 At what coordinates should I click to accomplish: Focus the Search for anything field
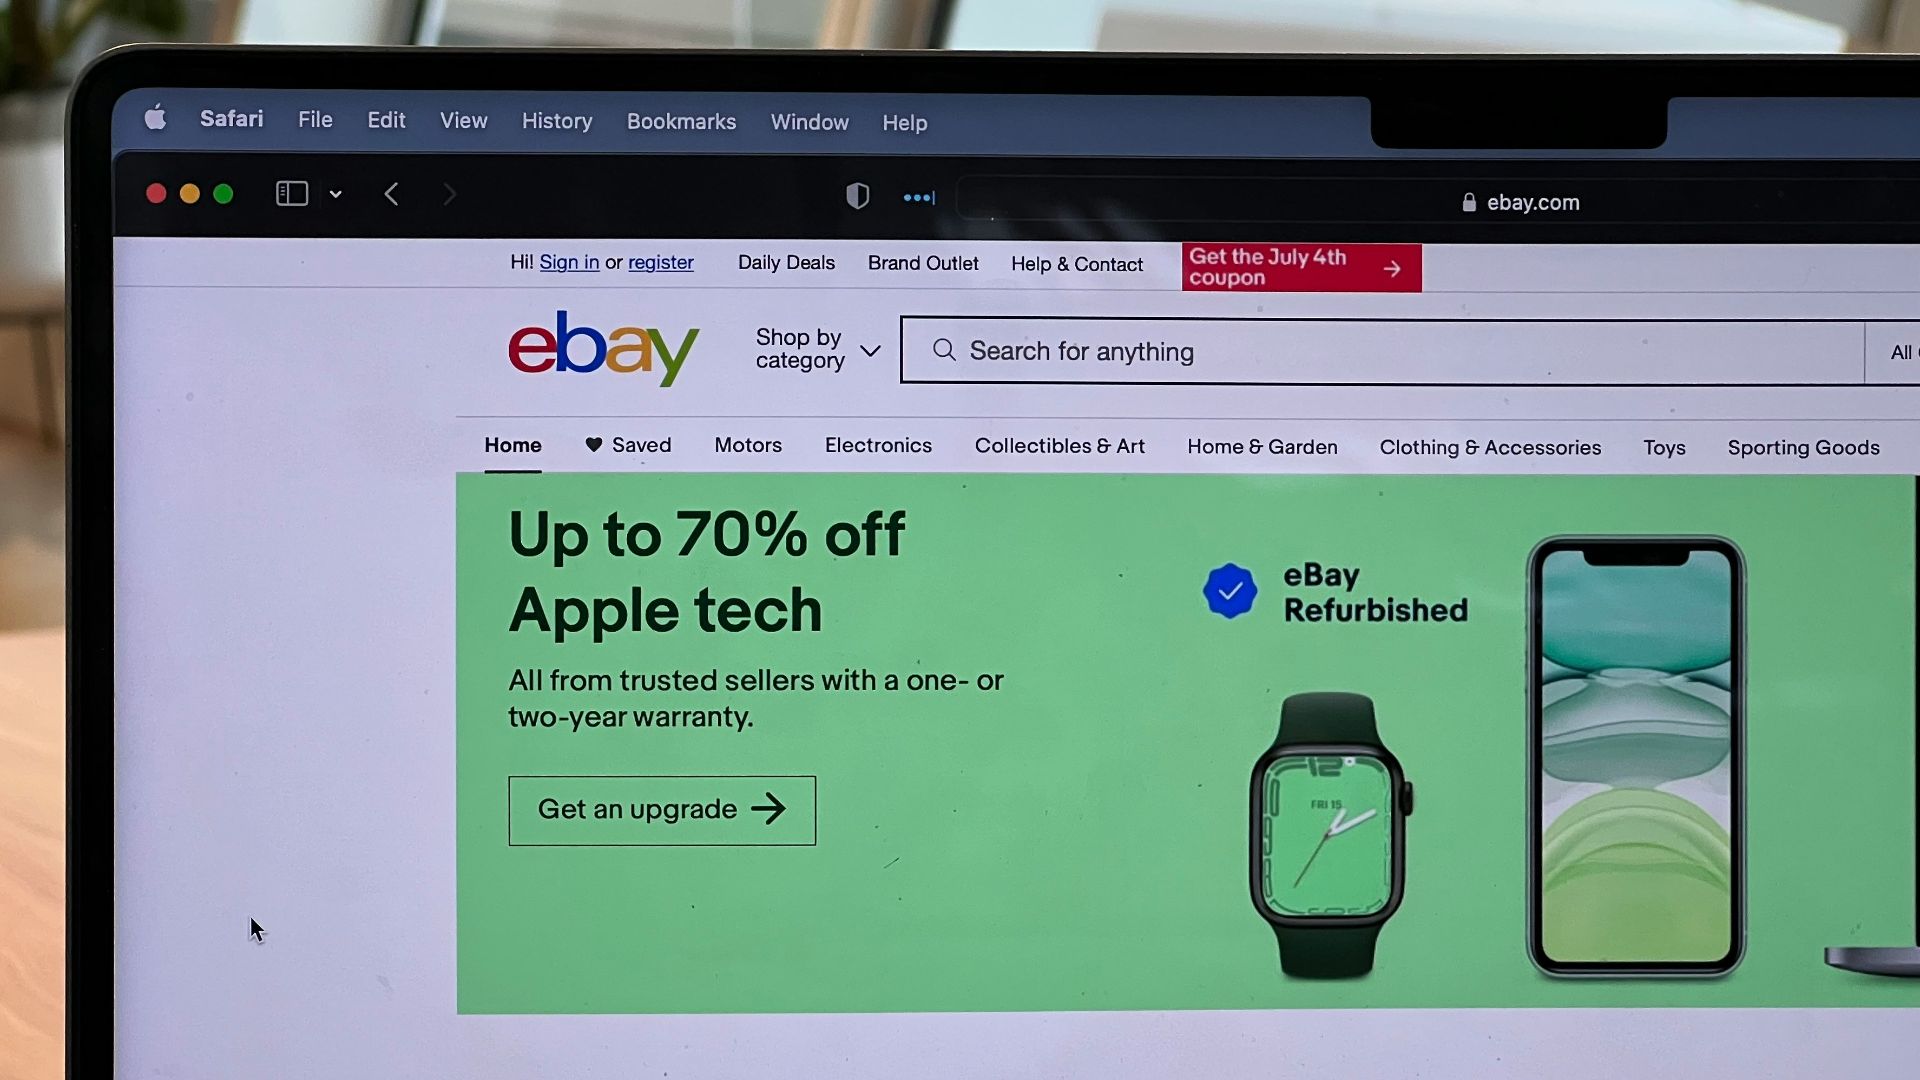(1382, 352)
